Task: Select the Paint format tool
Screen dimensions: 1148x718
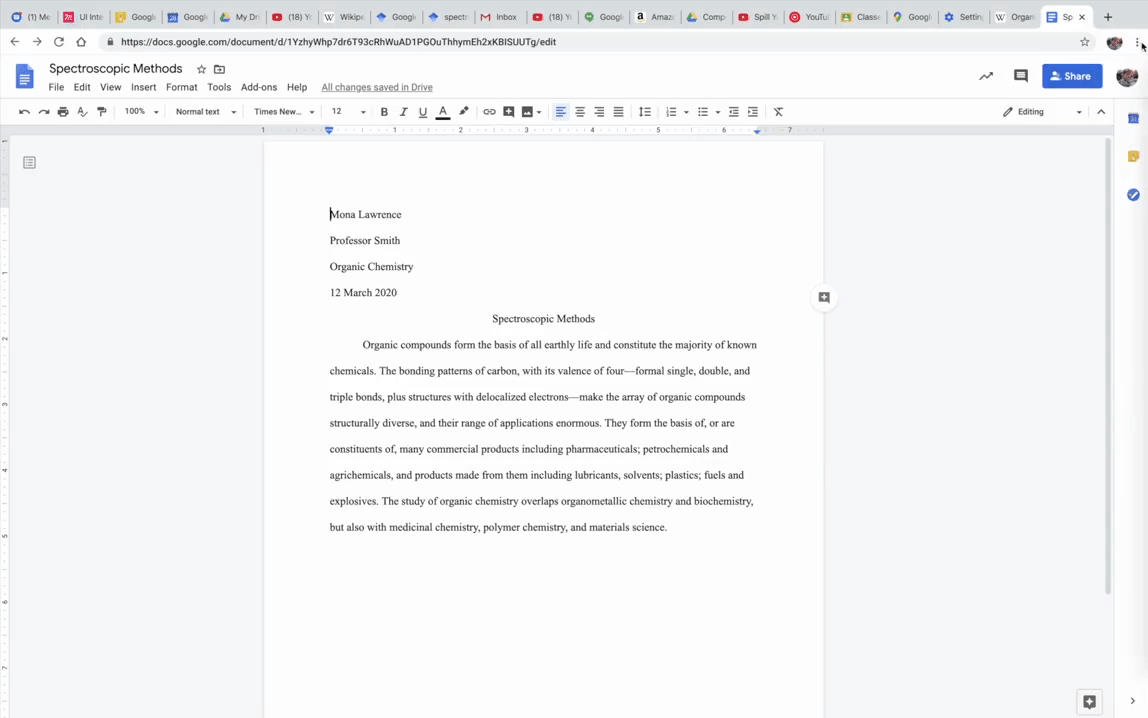Action: coord(101,111)
